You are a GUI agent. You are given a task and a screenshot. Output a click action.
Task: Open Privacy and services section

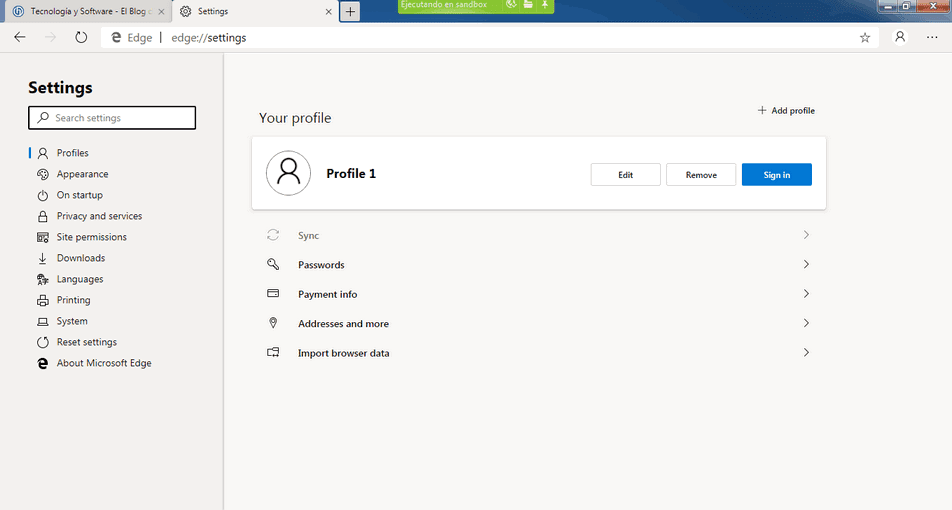99,216
